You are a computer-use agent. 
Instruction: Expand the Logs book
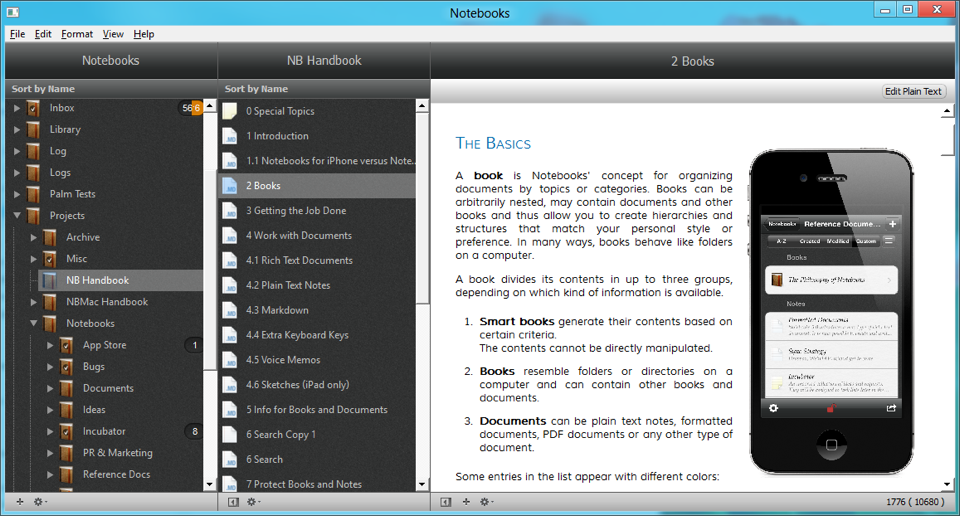tap(17, 173)
